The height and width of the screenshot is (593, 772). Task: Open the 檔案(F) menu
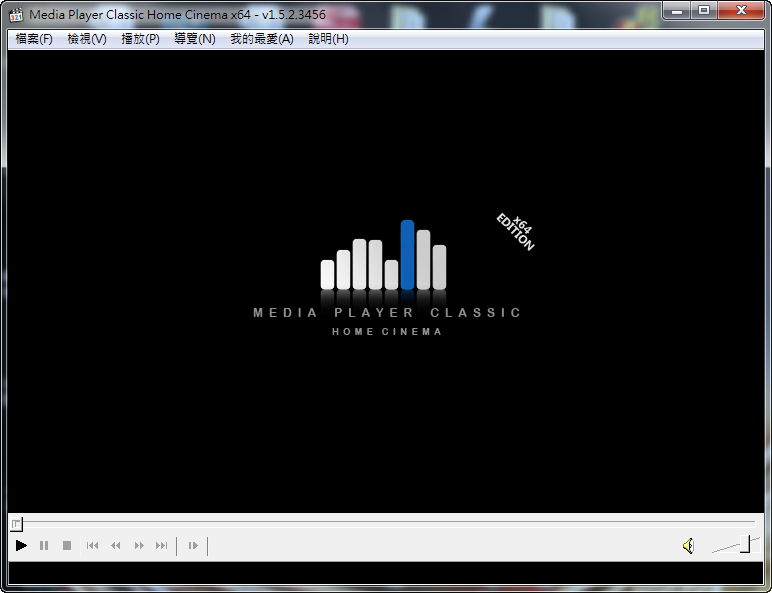34,39
